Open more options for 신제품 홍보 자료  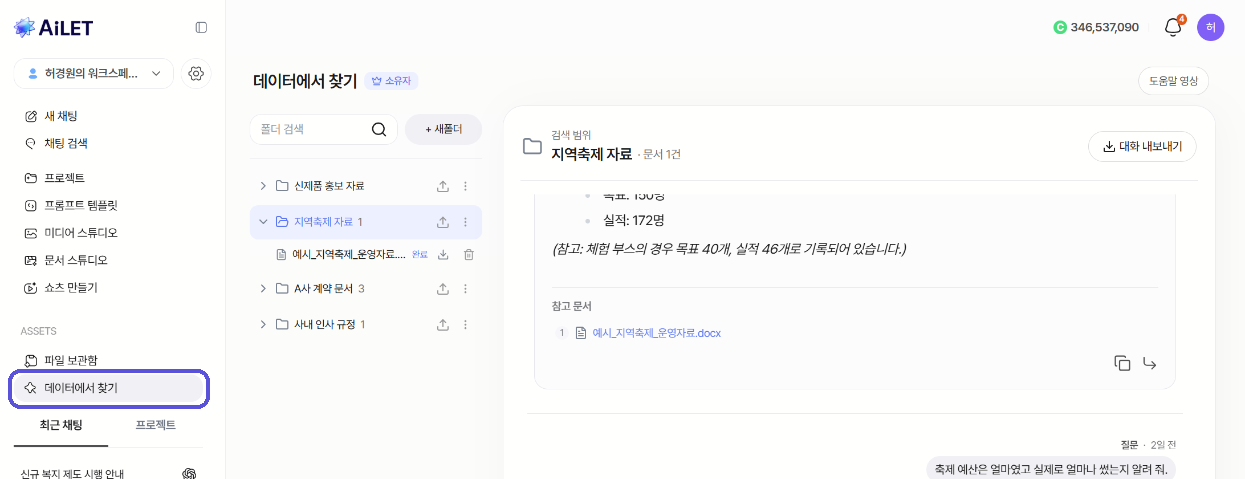[x=465, y=186]
